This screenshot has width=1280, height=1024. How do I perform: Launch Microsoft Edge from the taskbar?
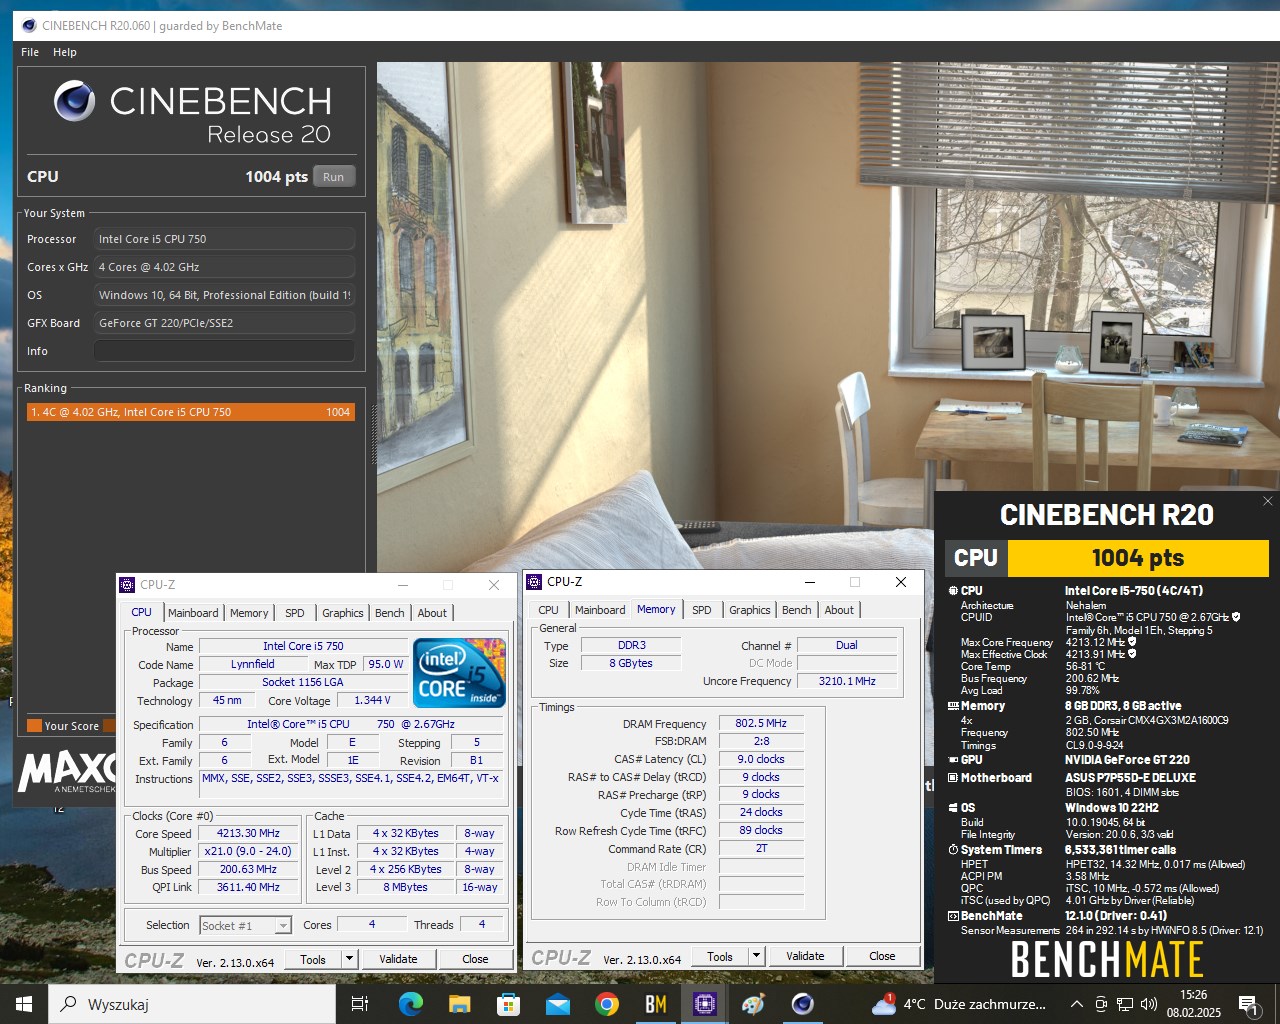click(411, 1004)
